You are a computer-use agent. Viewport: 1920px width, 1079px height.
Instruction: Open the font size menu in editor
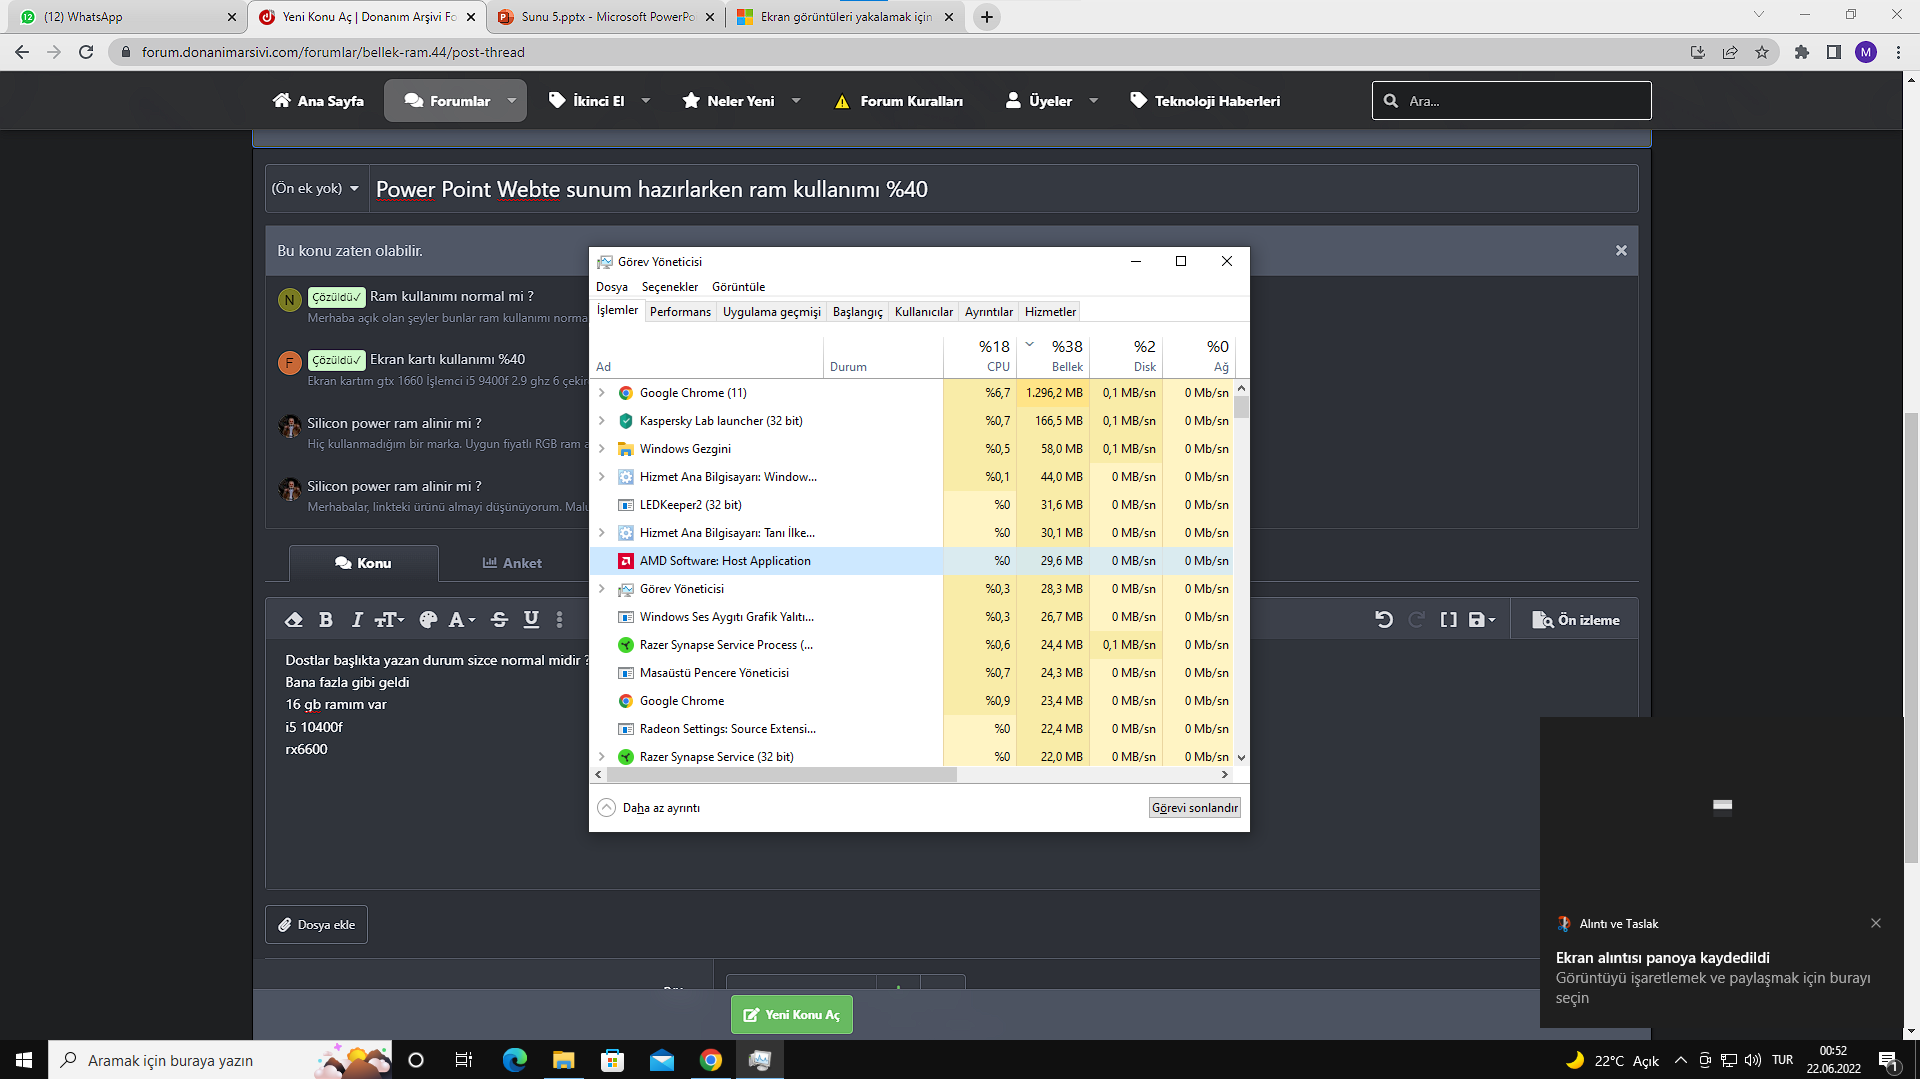coord(389,620)
